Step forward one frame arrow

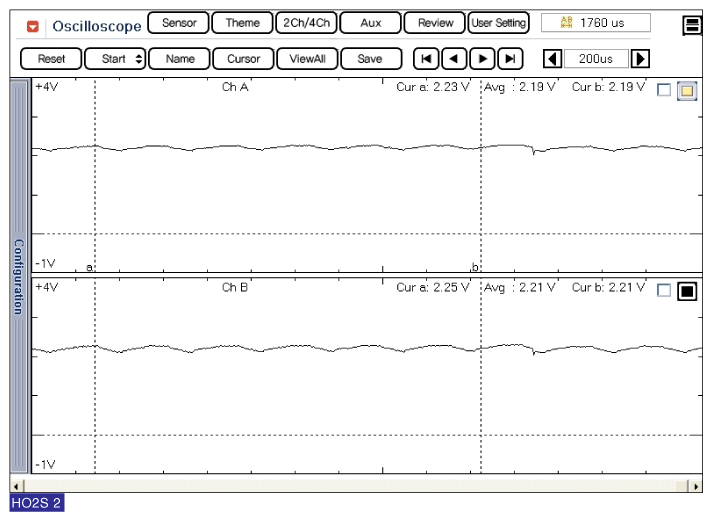(x=482, y=59)
